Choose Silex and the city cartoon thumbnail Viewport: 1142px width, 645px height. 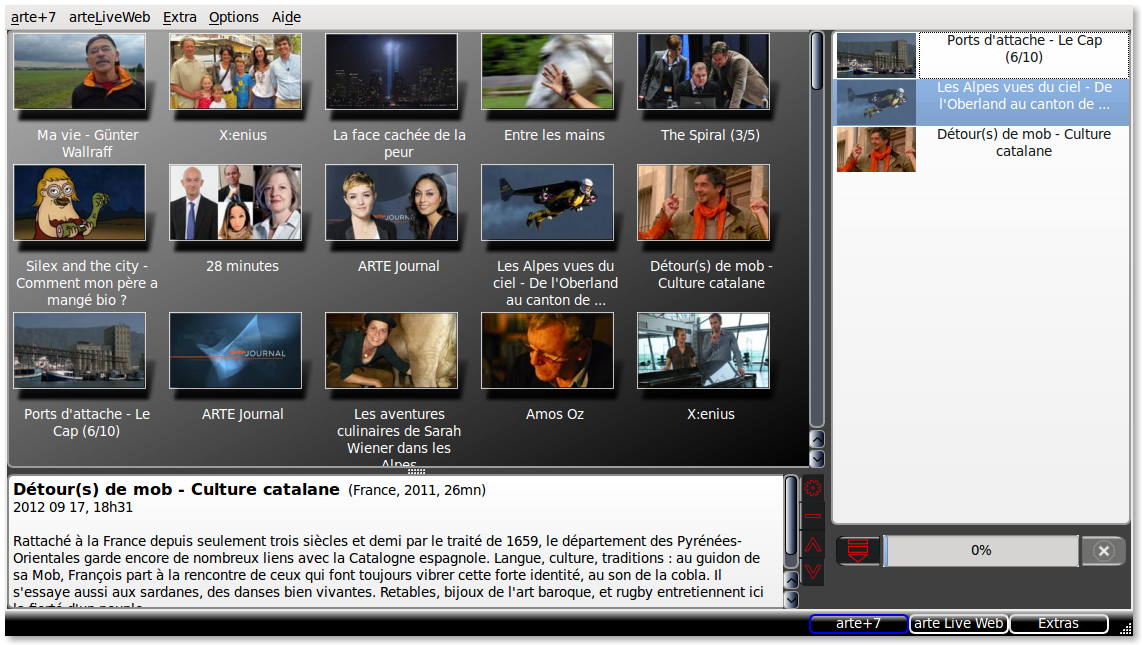[x=79, y=203]
